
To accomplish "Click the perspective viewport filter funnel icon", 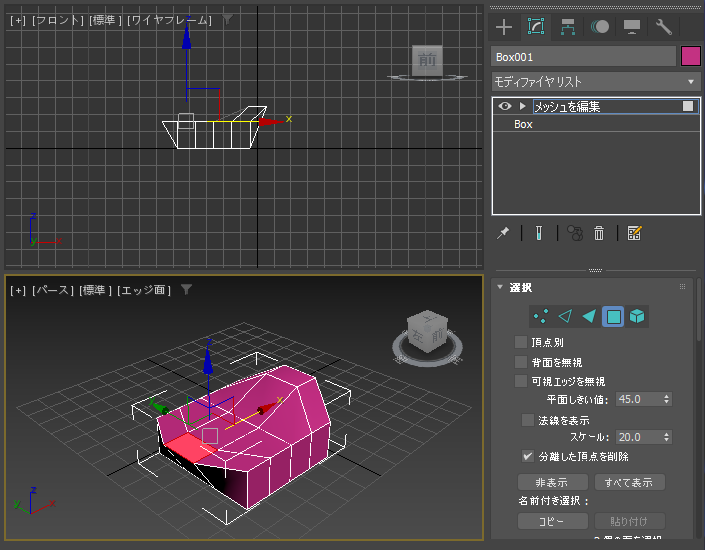I will (187, 290).
